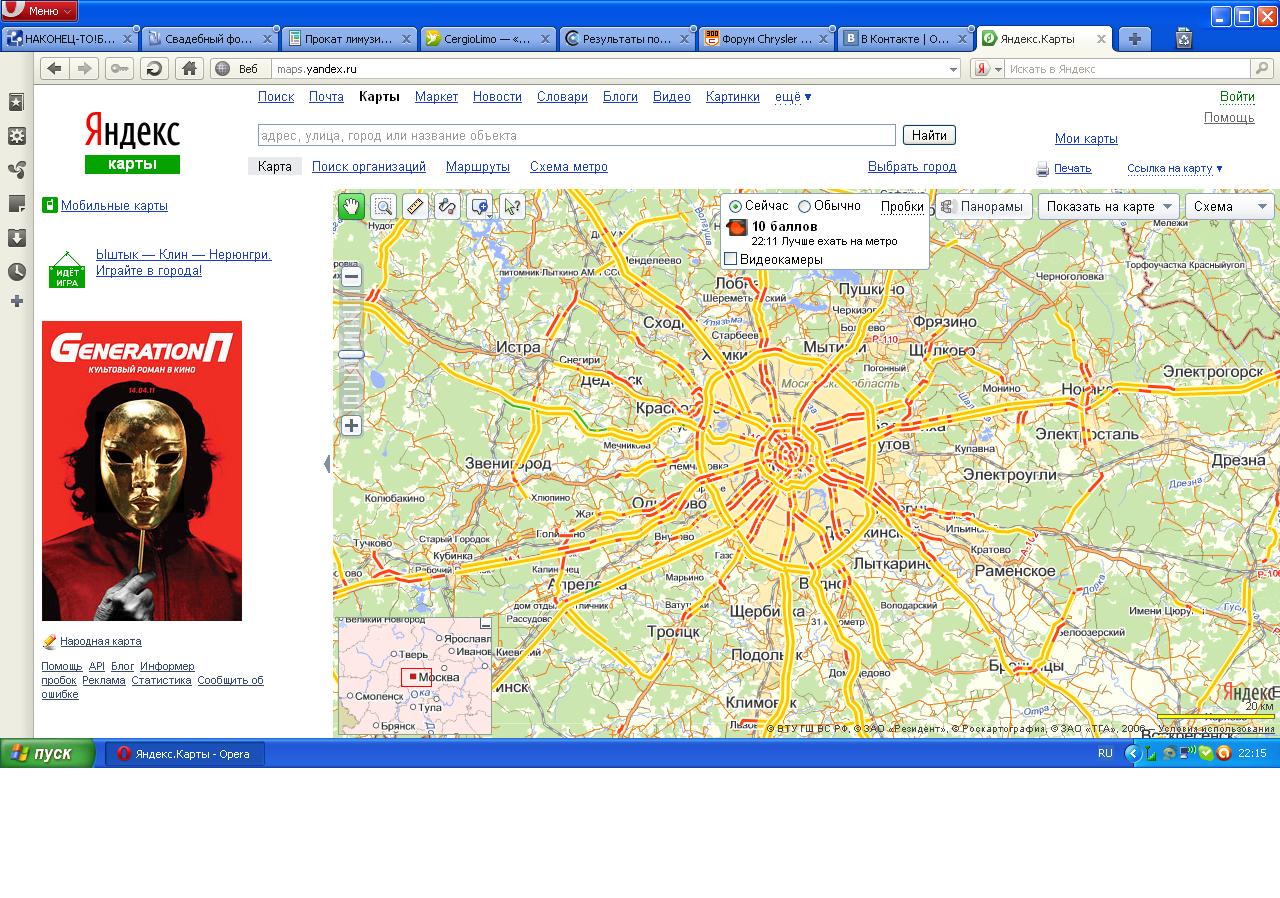Click the Generation П movie ad banner
Screen dimensions: 1280x898
click(142, 471)
